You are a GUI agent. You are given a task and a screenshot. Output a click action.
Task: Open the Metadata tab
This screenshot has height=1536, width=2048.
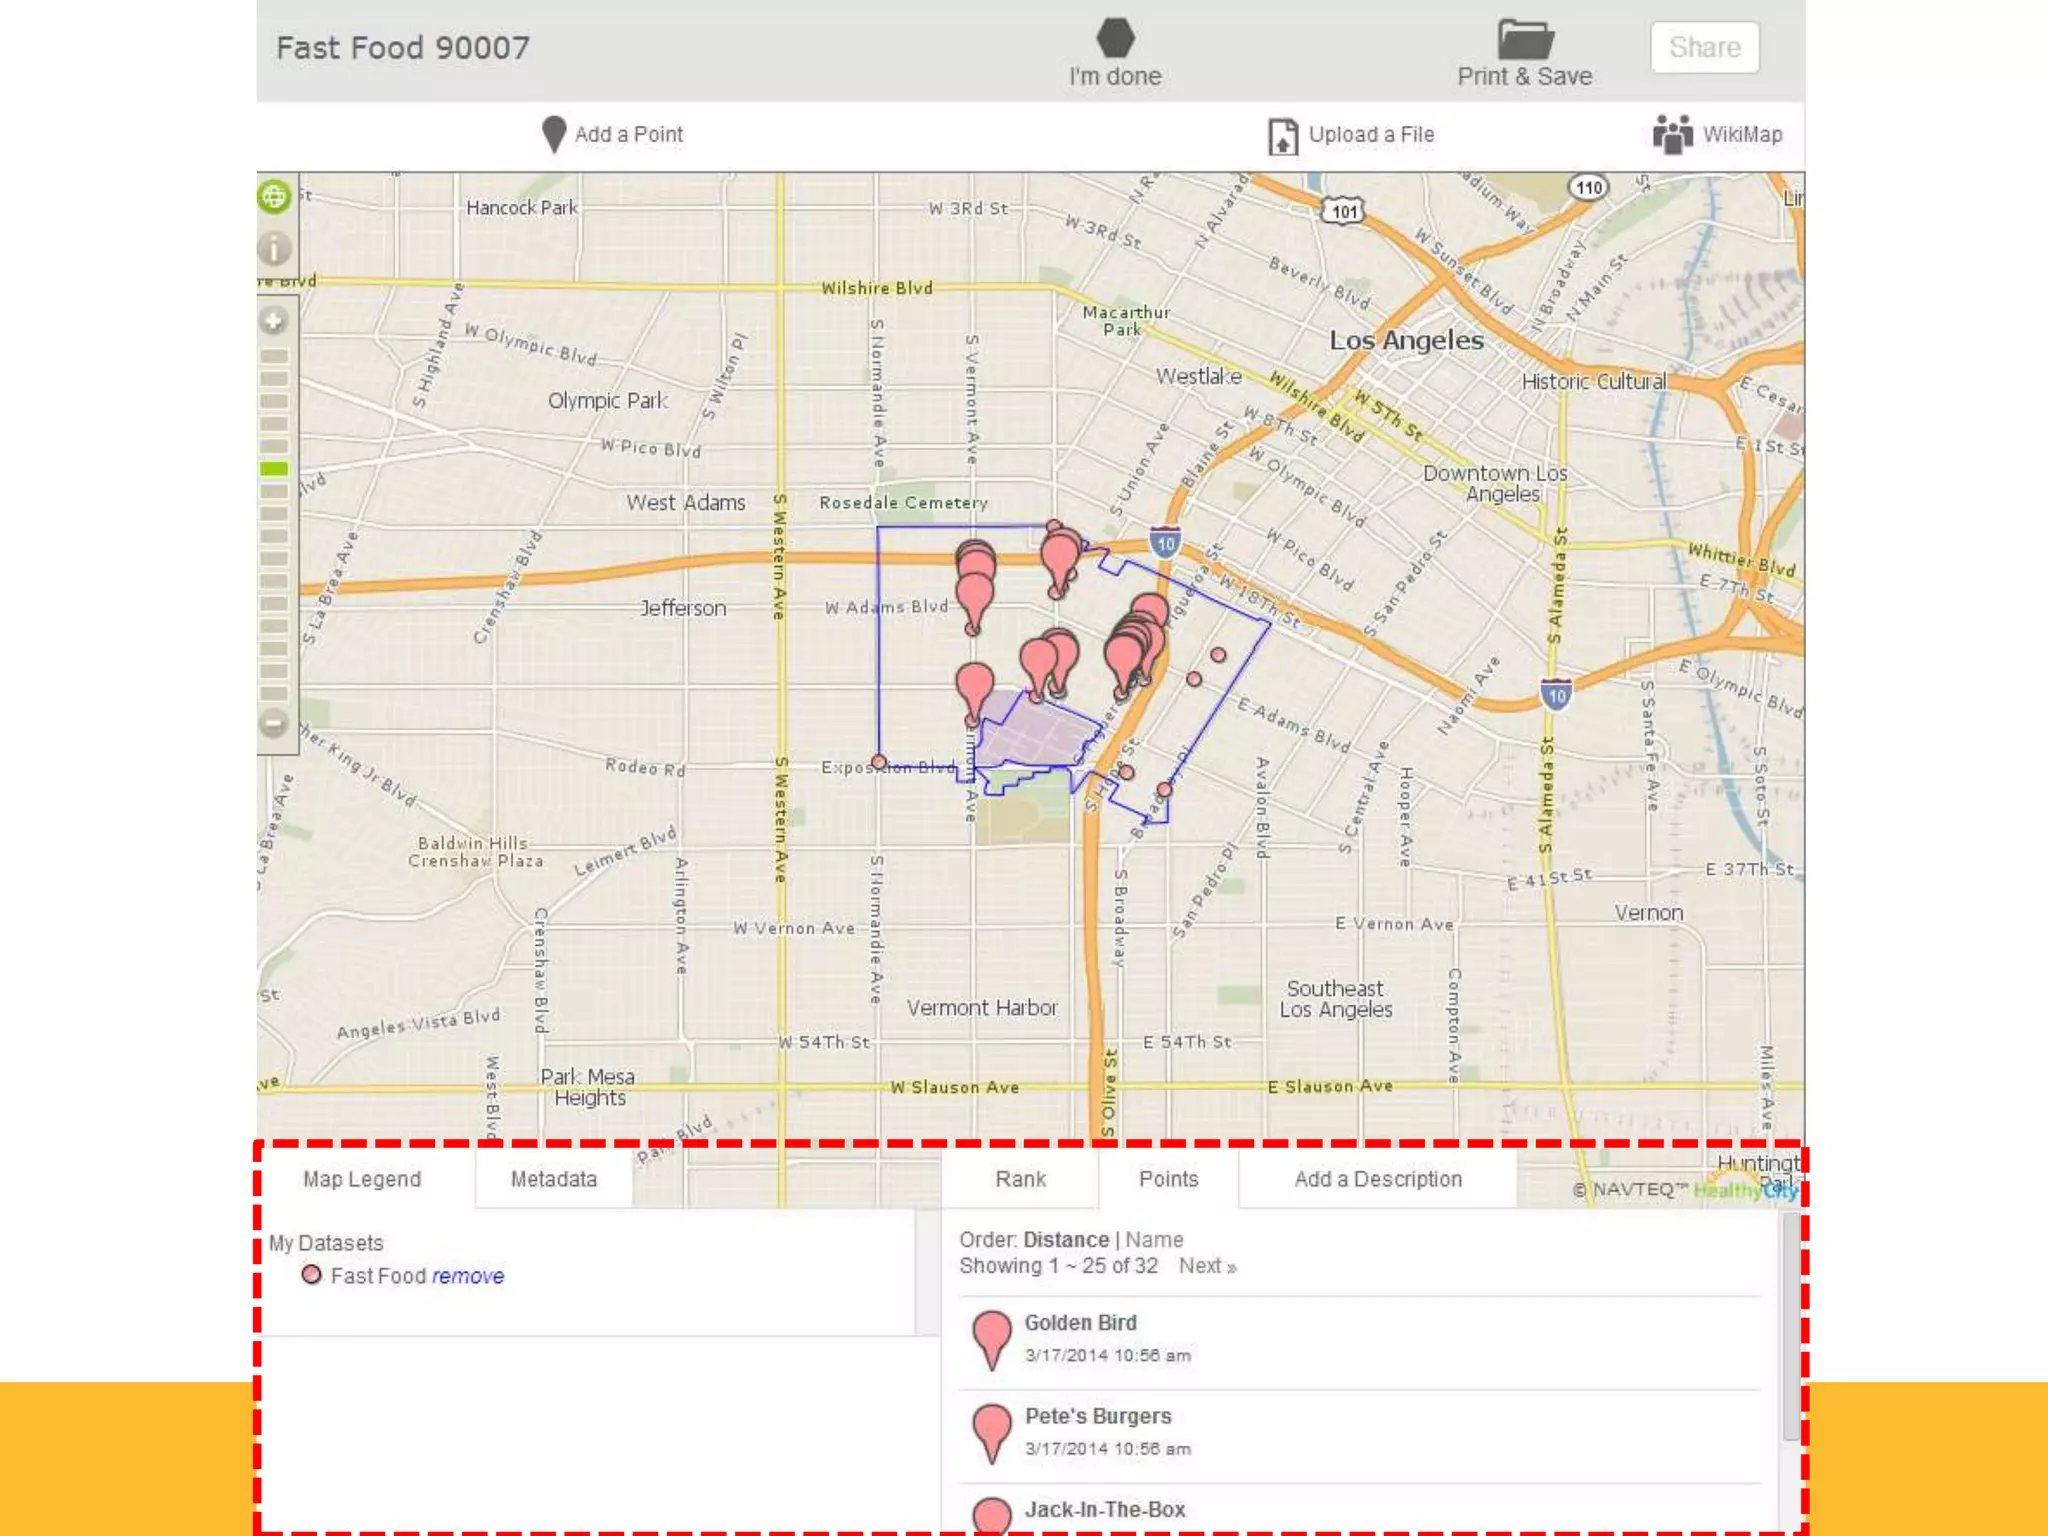click(553, 1179)
